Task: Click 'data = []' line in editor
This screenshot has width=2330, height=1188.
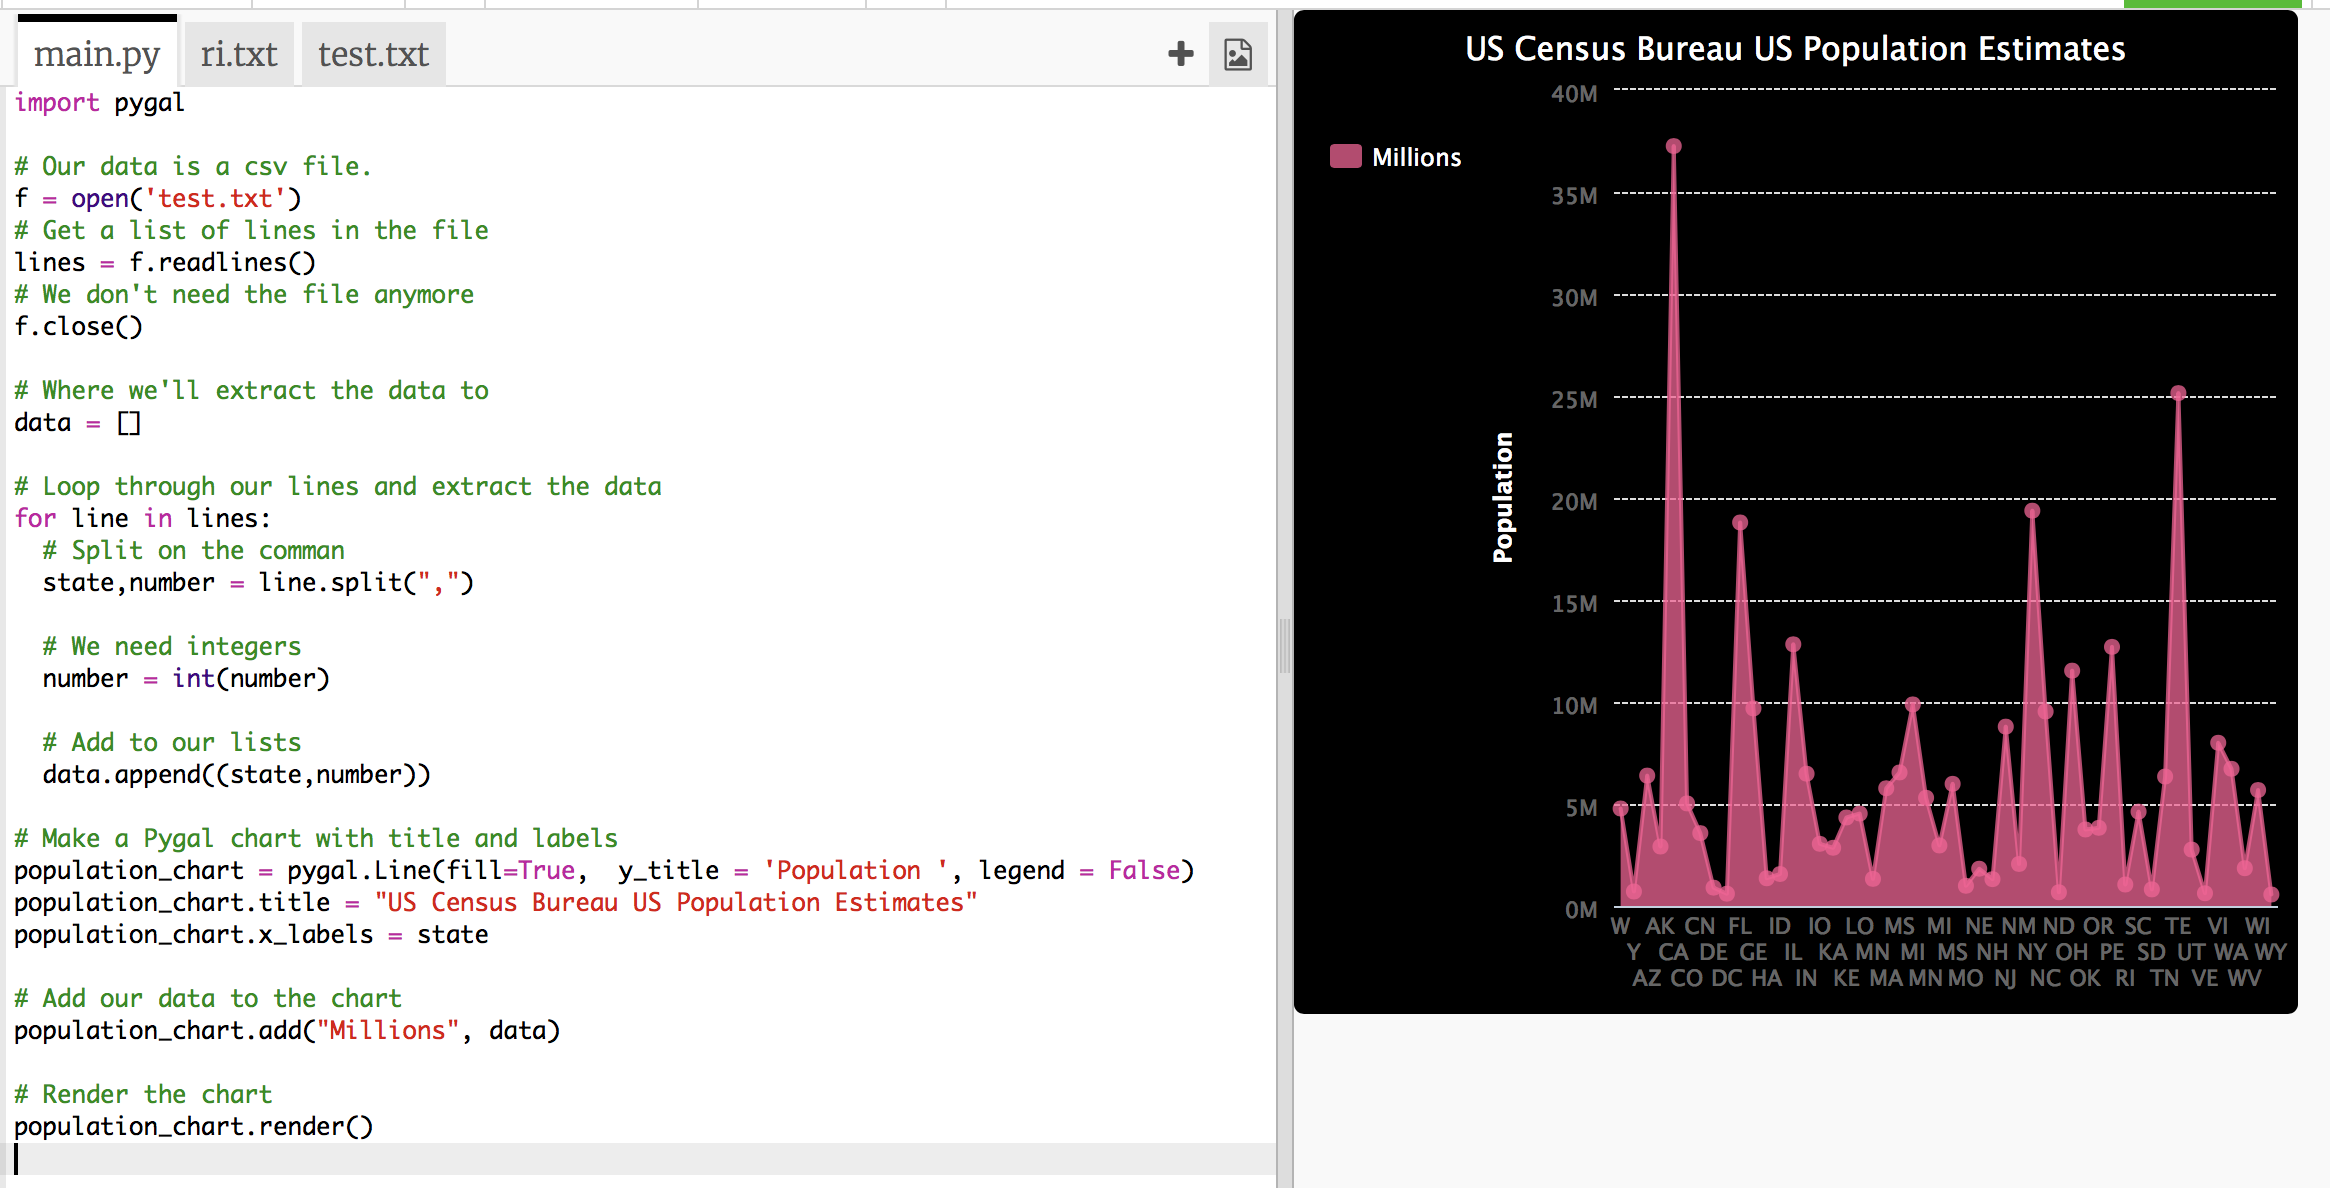Action: click(77, 423)
